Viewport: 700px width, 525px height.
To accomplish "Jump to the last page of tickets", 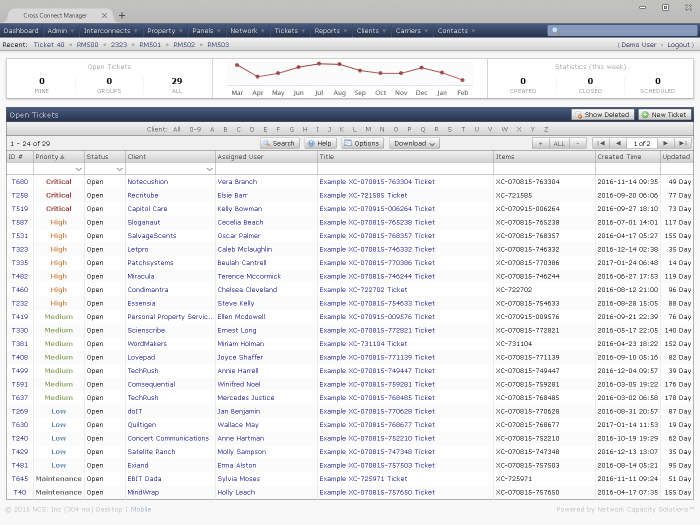I will 683,144.
